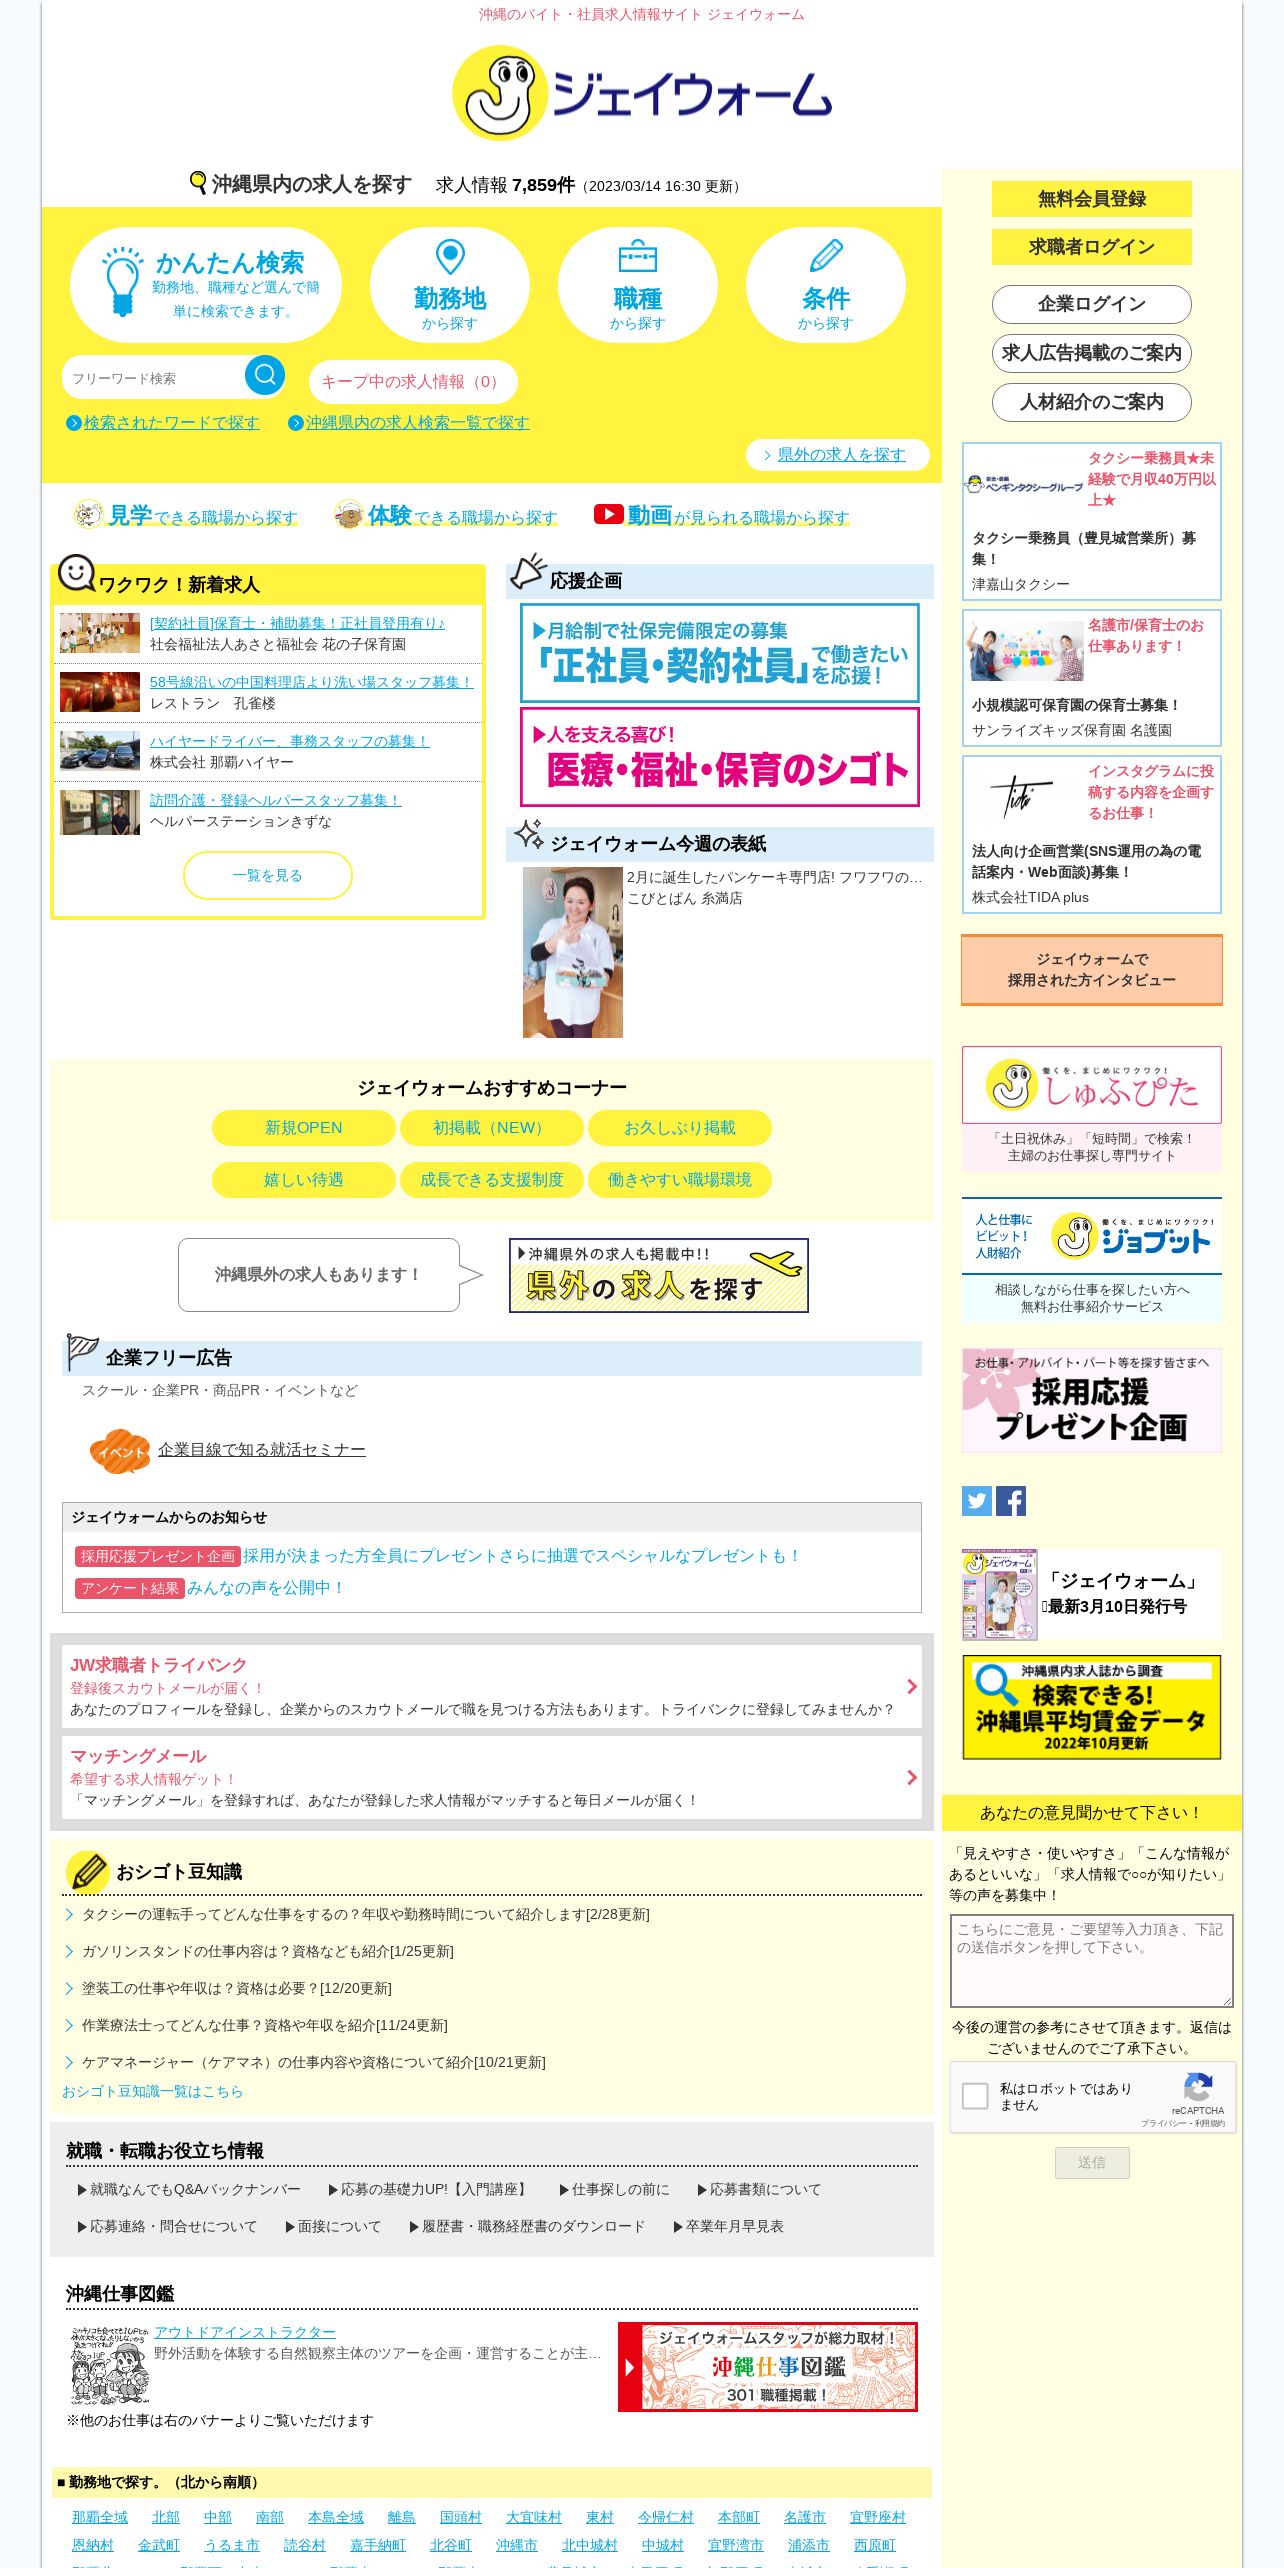The image size is (1284, 2568).
Task: Expand the JW求職者トライバンク arrow
Action: [x=911, y=1687]
